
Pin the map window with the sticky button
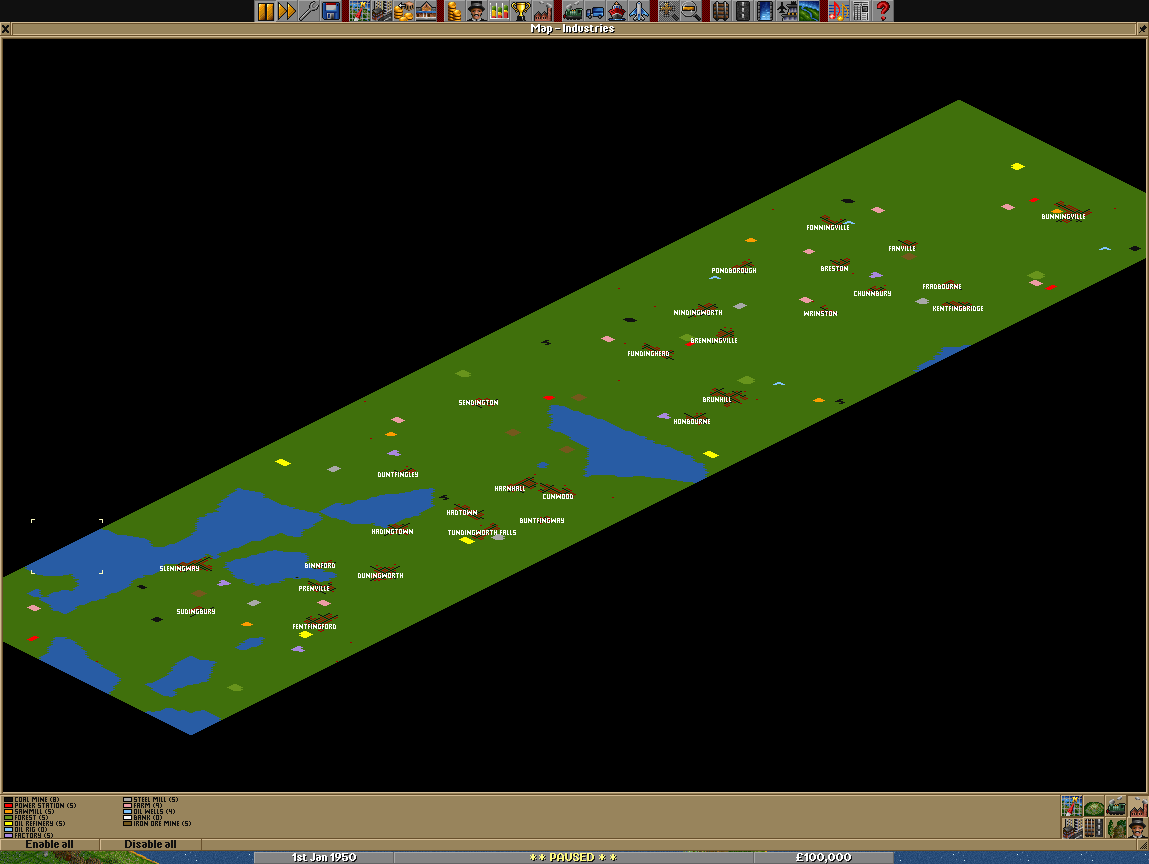point(1142,29)
